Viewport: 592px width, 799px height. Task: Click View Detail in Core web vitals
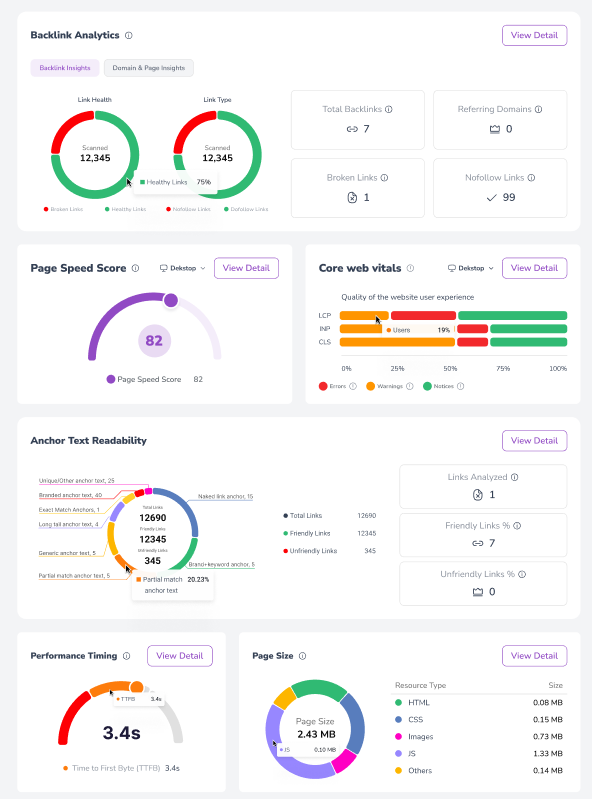534,268
